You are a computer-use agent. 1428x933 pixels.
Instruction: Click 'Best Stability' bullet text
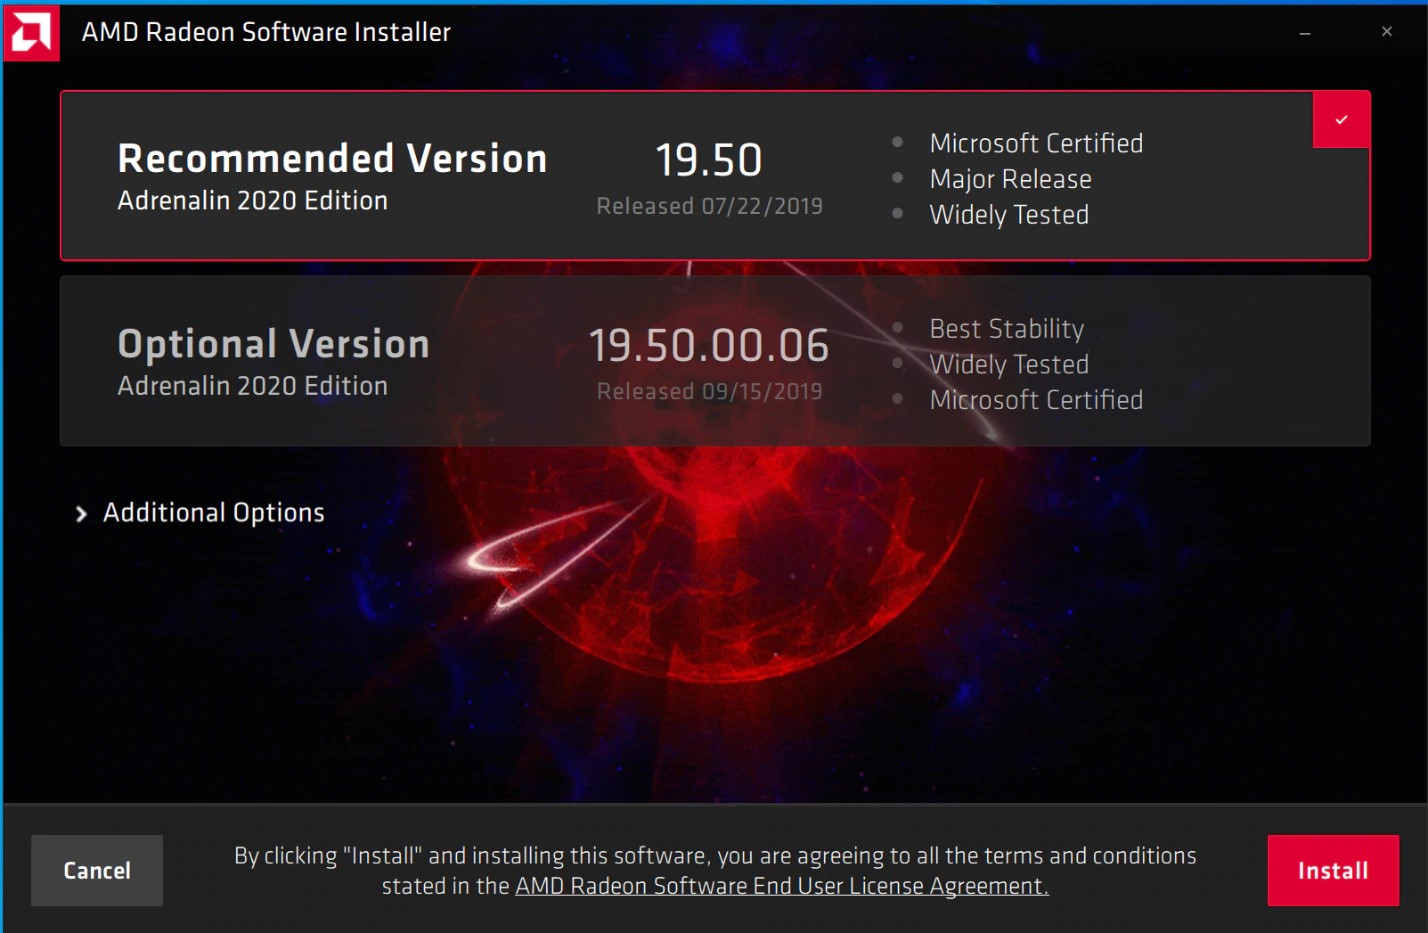click(x=1007, y=329)
